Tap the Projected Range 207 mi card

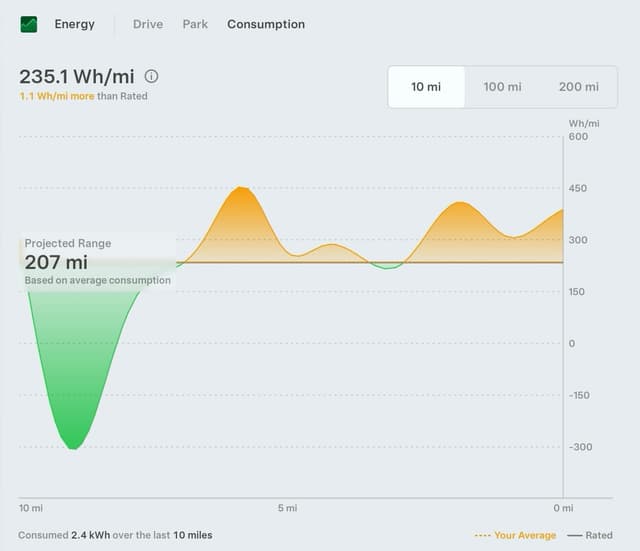tap(97, 262)
